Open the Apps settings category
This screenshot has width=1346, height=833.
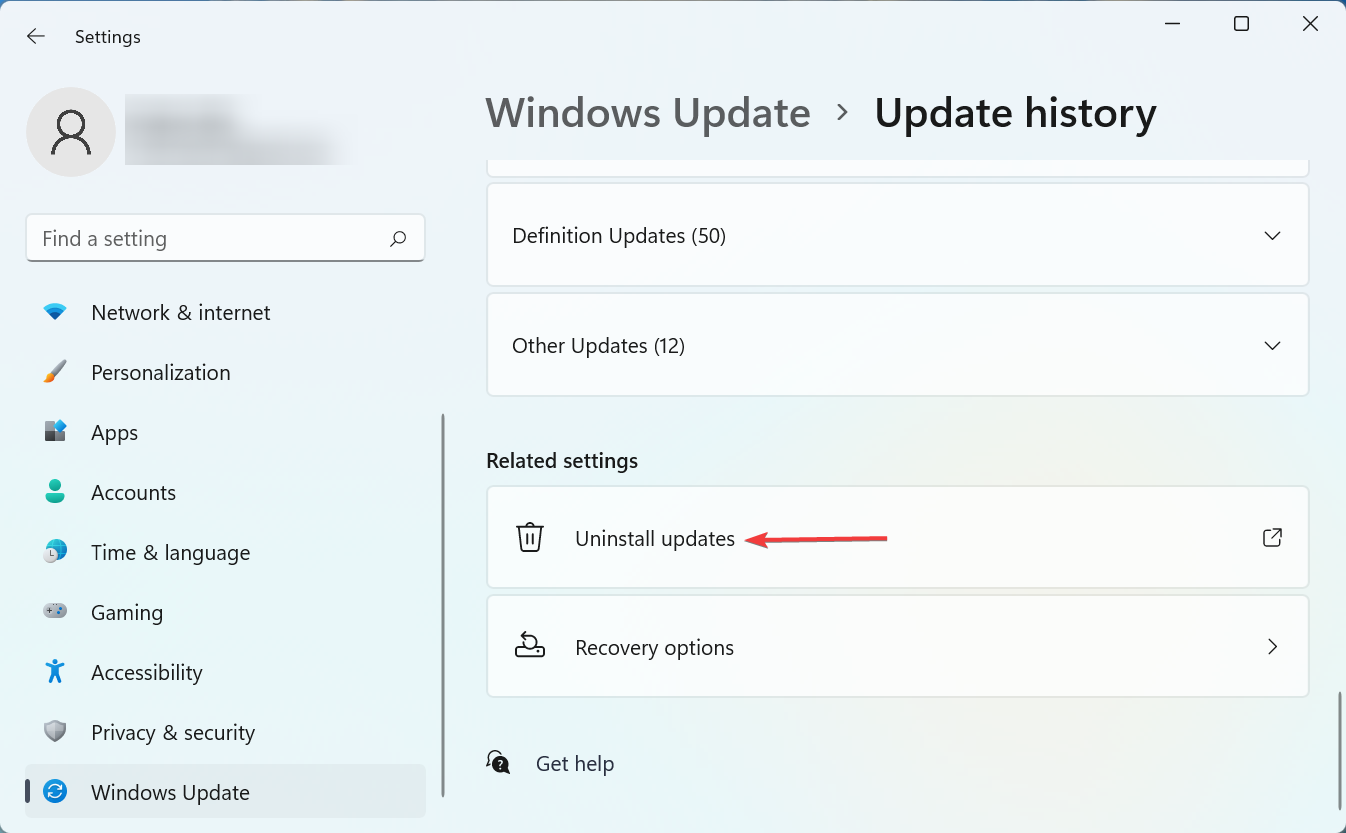[x=114, y=433]
